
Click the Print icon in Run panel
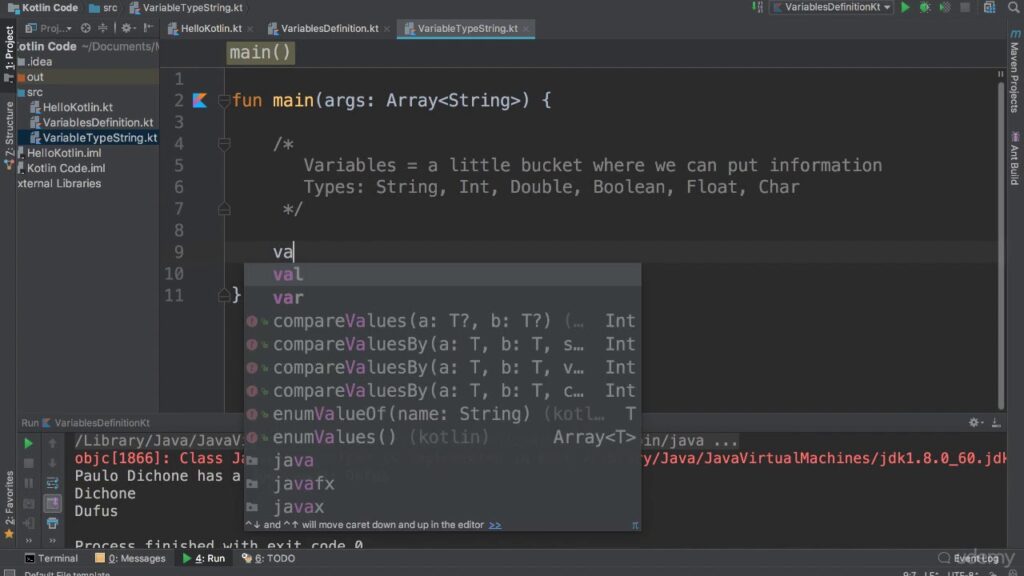point(52,524)
